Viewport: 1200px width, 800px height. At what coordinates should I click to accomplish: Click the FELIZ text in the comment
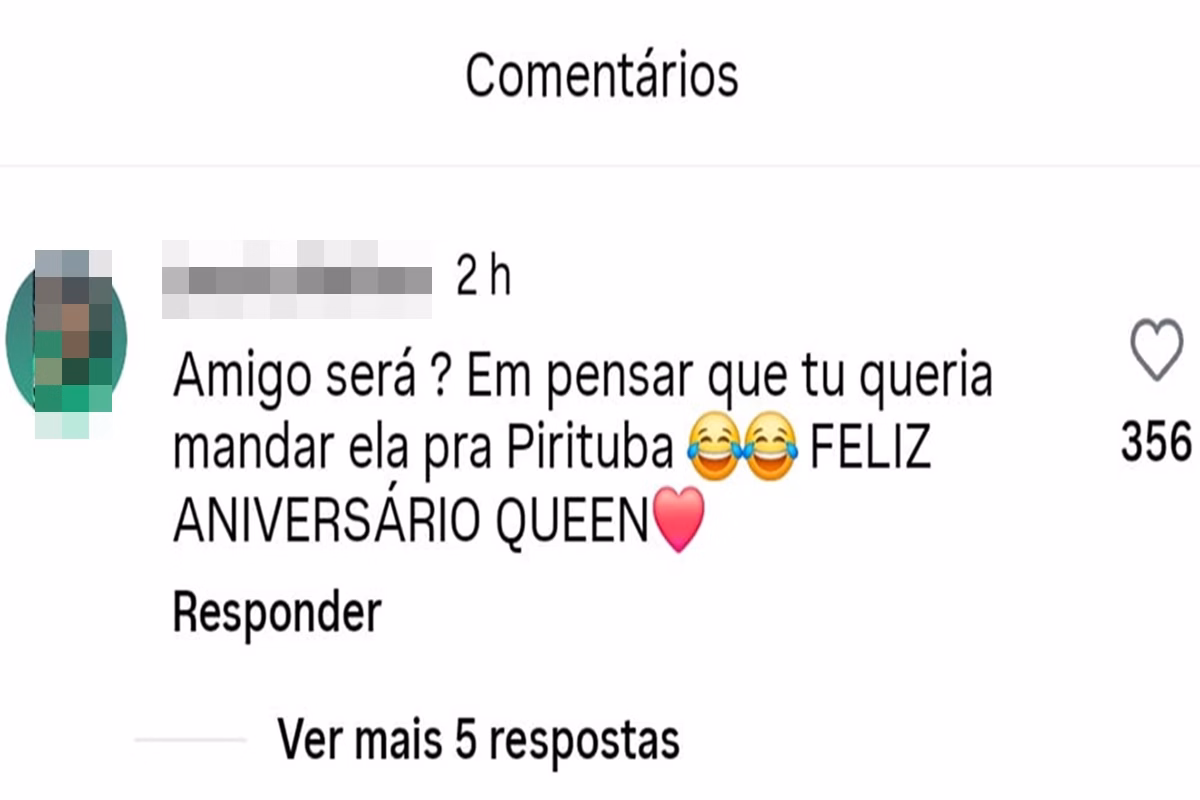coord(870,451)
